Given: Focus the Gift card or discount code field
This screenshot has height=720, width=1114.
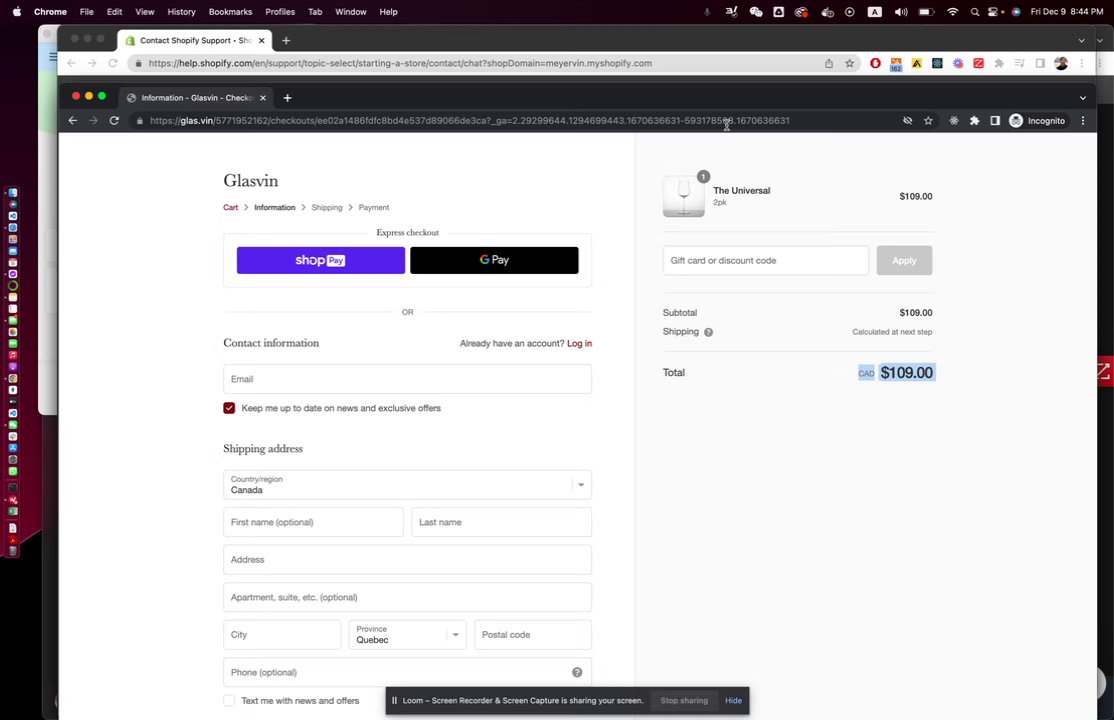Looking at the screenshot, I should click(765, 261).
